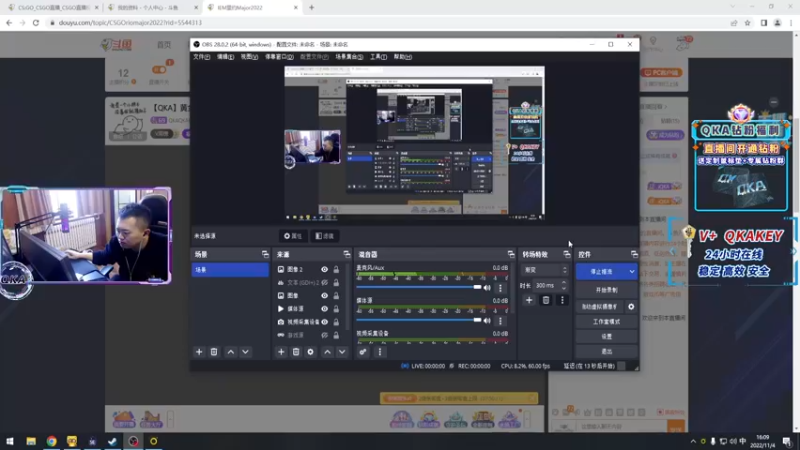The image size is (800, 450).
Task: Select the 场景 scene in the scenes list
Action: coord(230,269)
